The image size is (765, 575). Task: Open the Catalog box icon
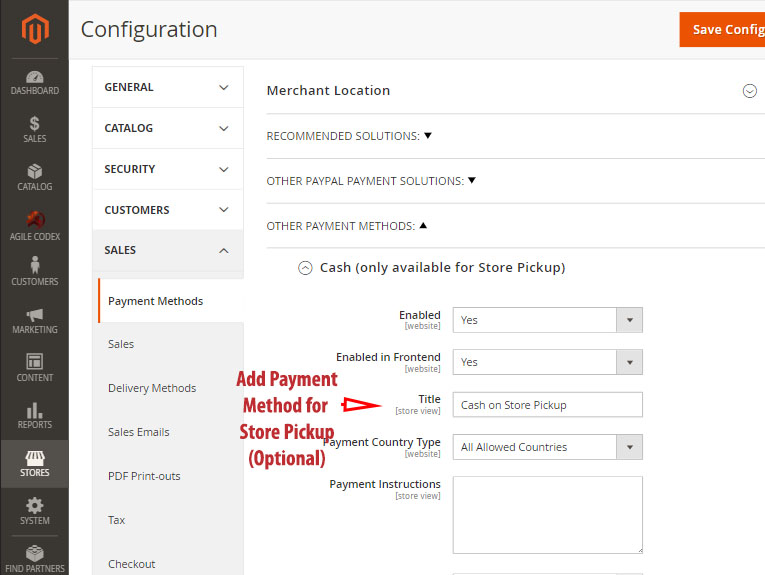[34, 178]
